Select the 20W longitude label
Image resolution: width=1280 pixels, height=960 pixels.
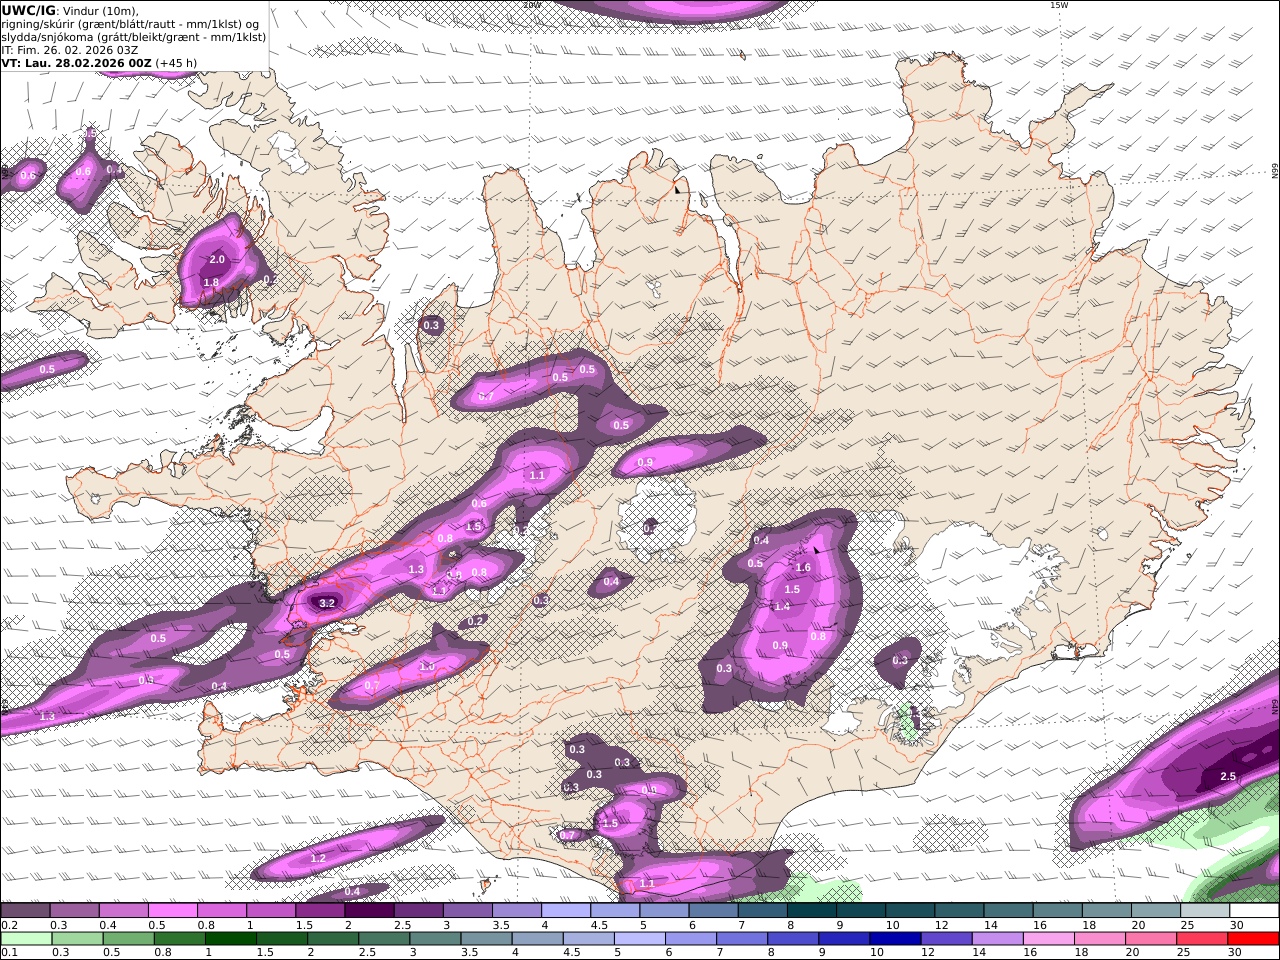[x=531, y=5]
